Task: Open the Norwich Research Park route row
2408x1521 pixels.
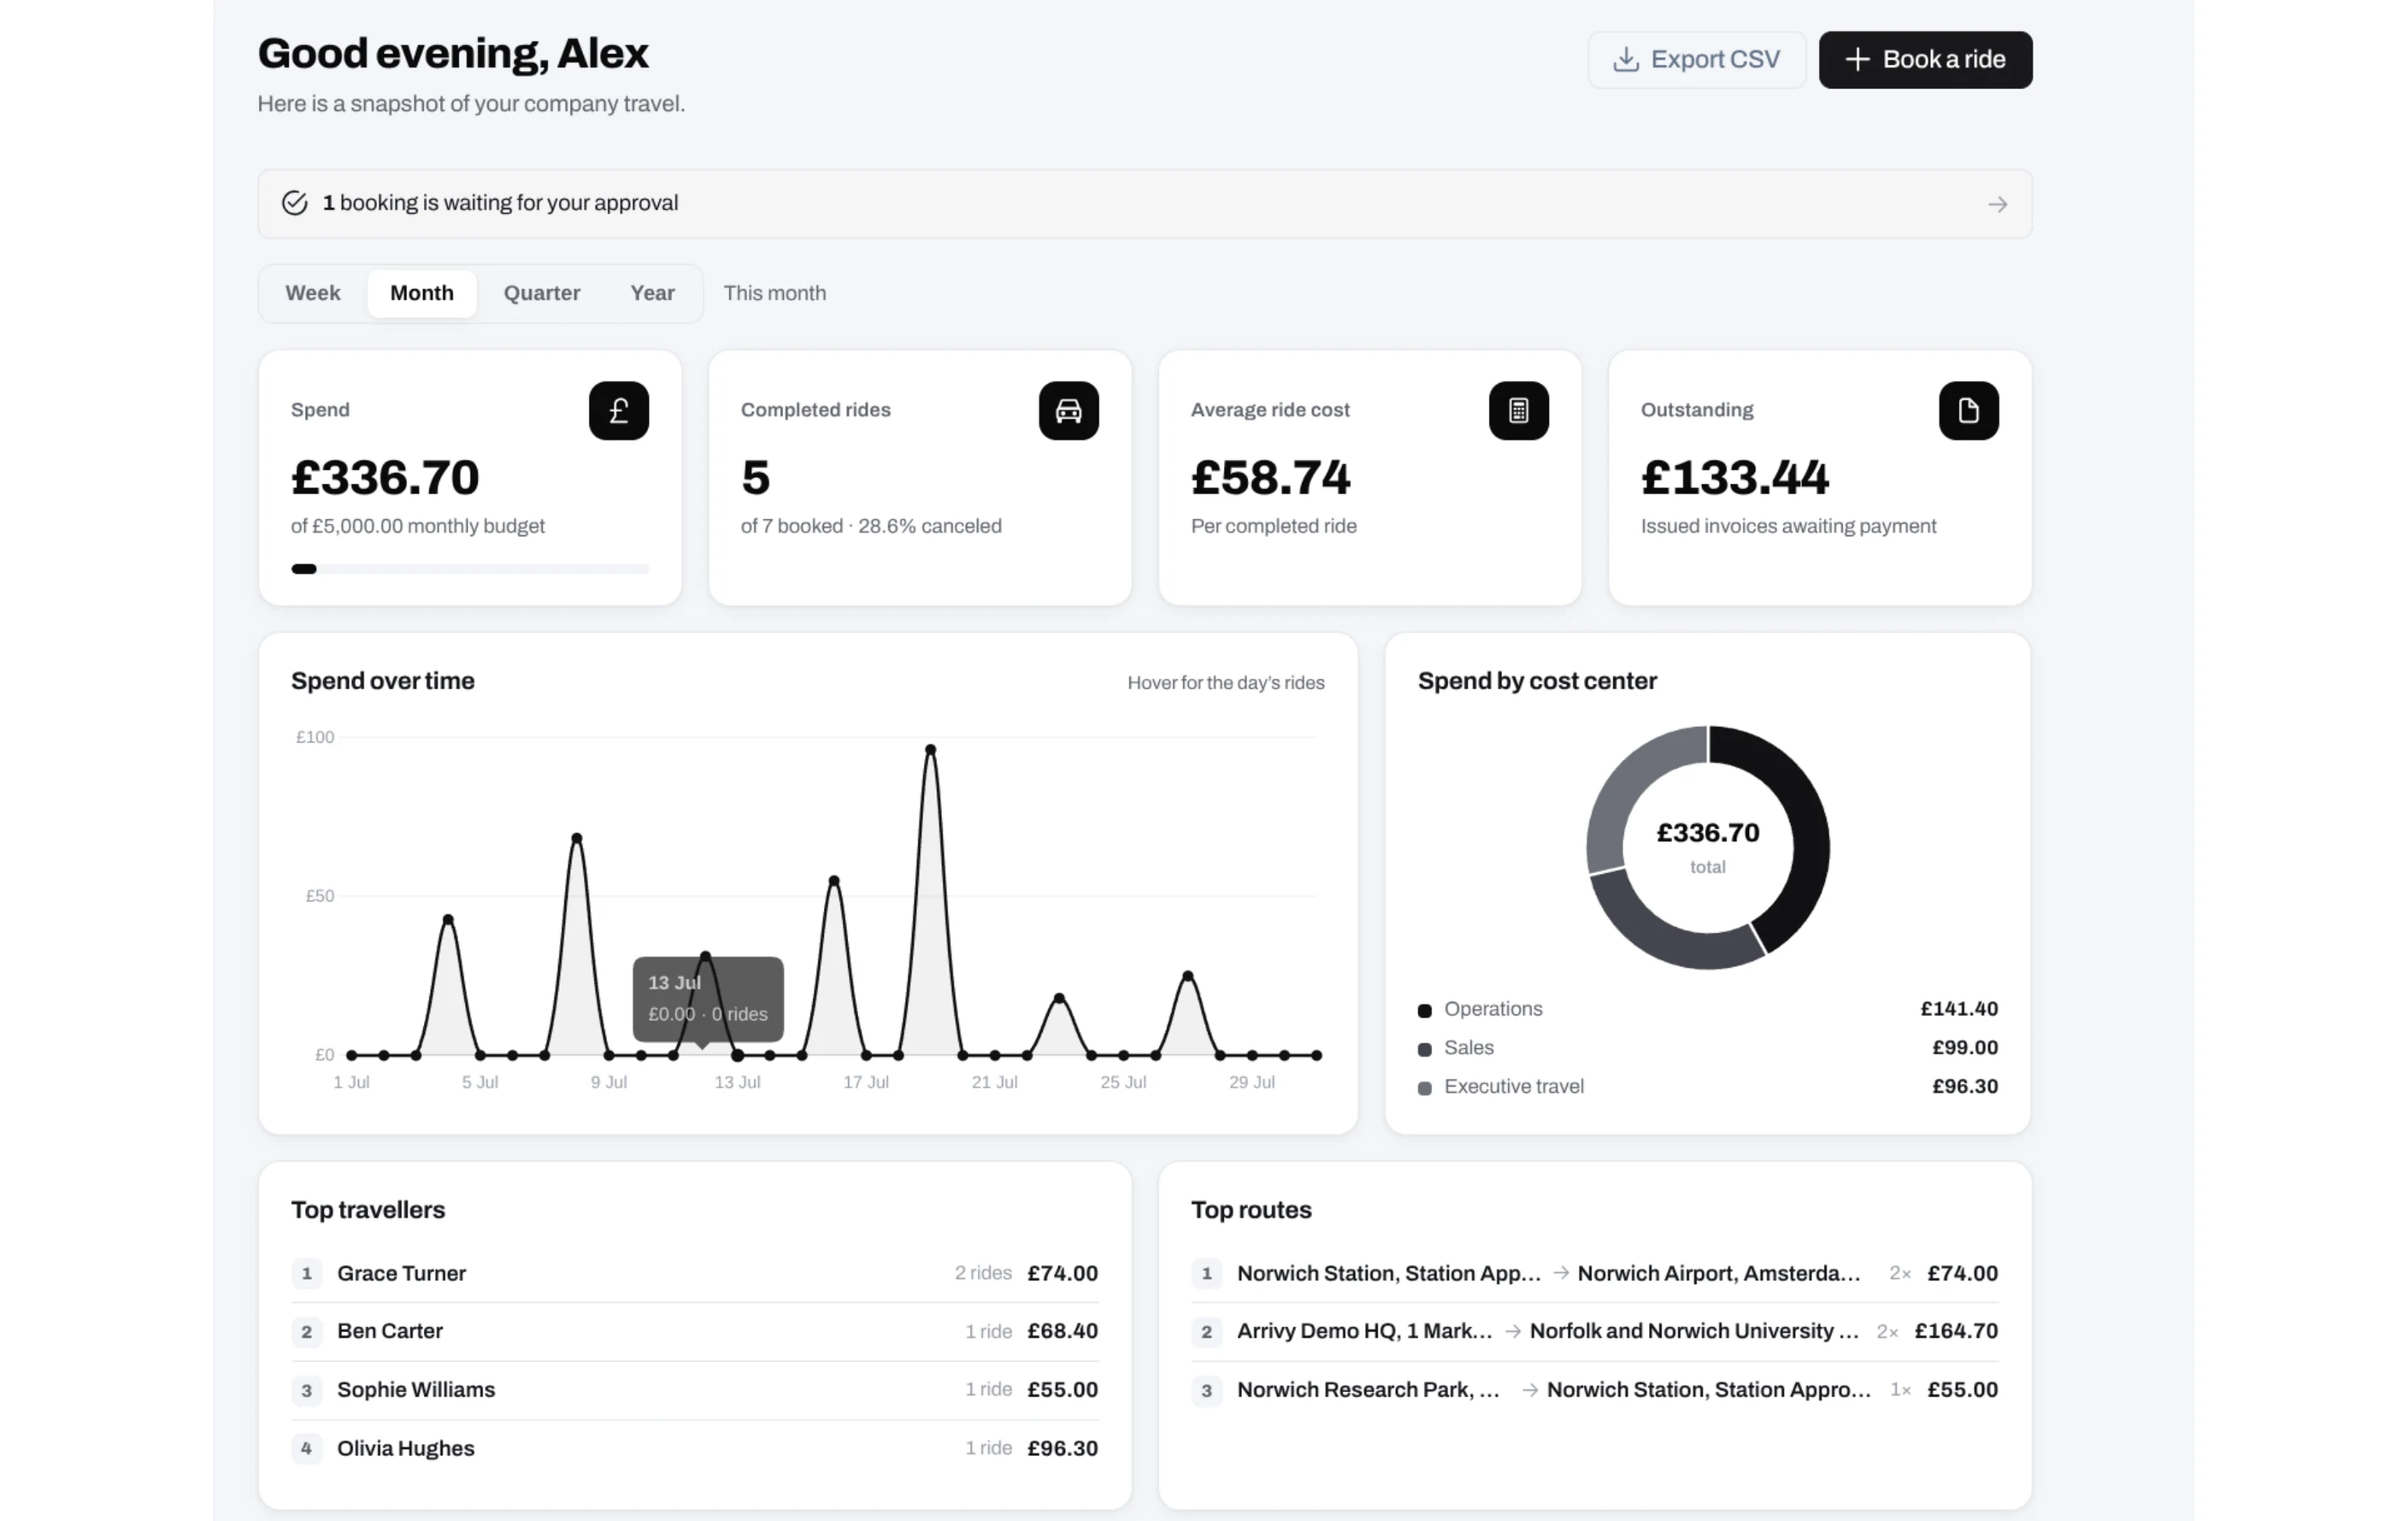Action: click(x=1595, y=1390)
